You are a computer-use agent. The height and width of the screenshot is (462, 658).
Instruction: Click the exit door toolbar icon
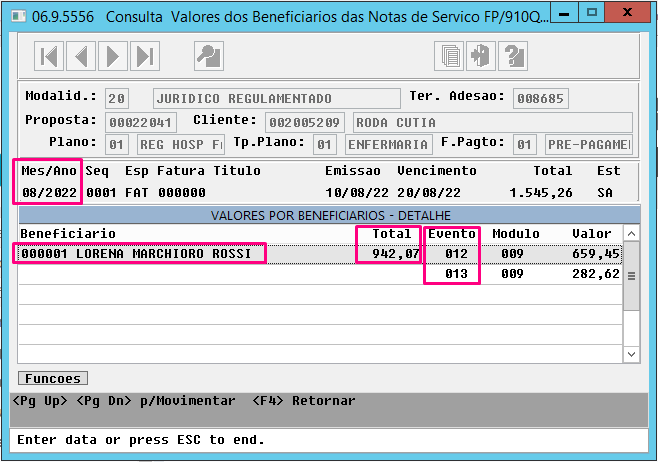click(x=481, y=56)
